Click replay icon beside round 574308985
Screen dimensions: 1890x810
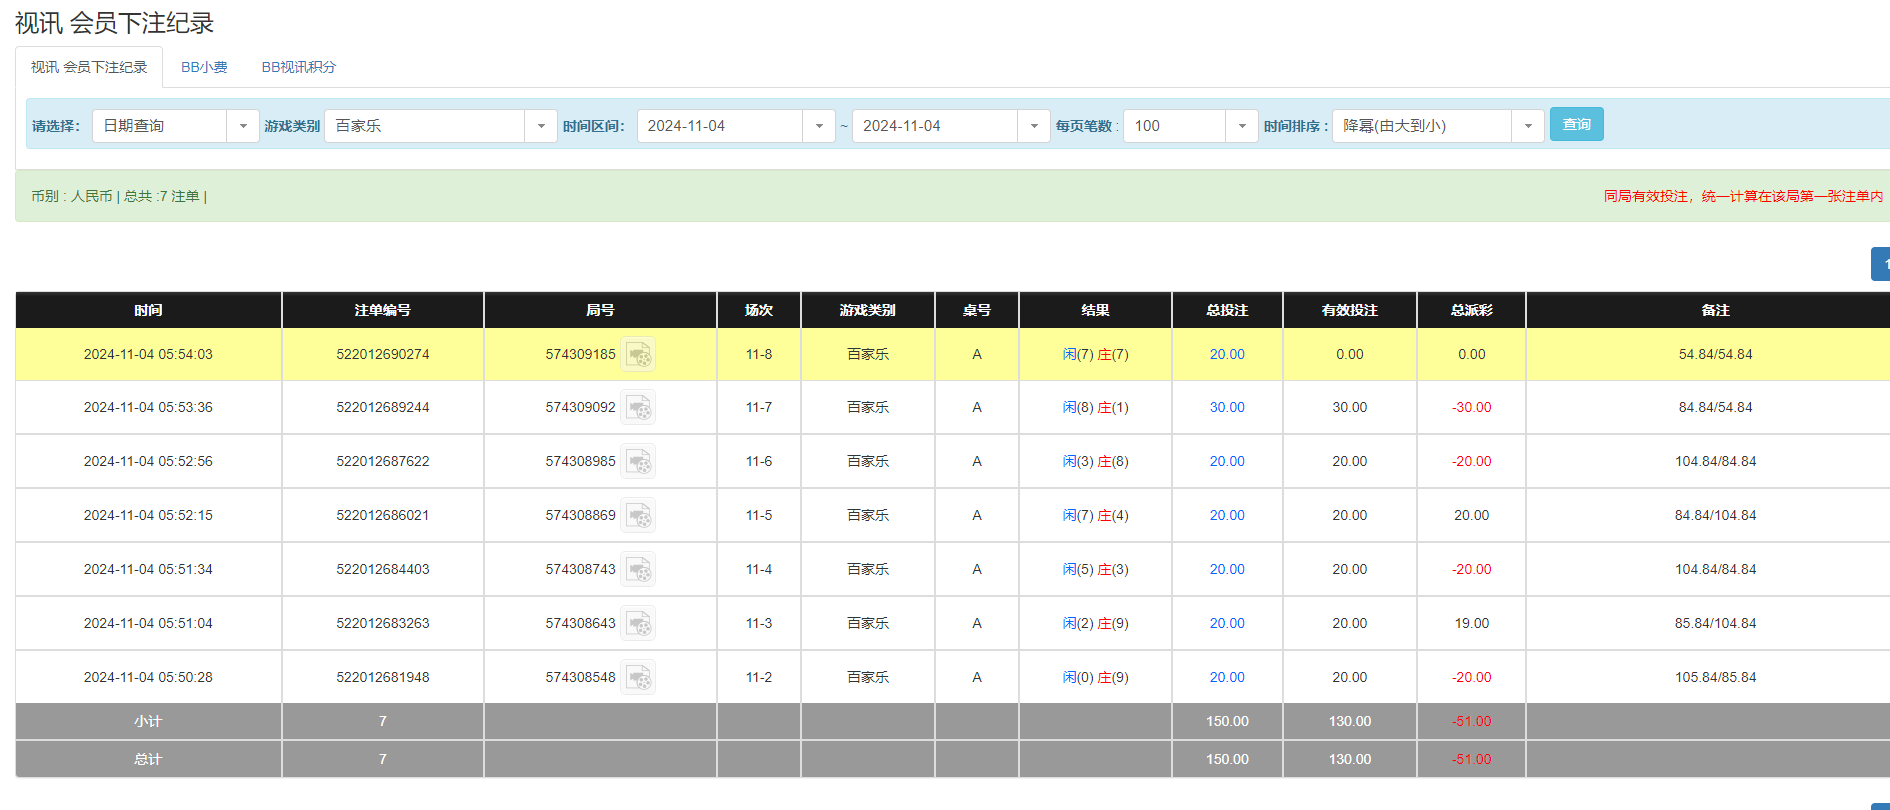[x=638, y=462]
